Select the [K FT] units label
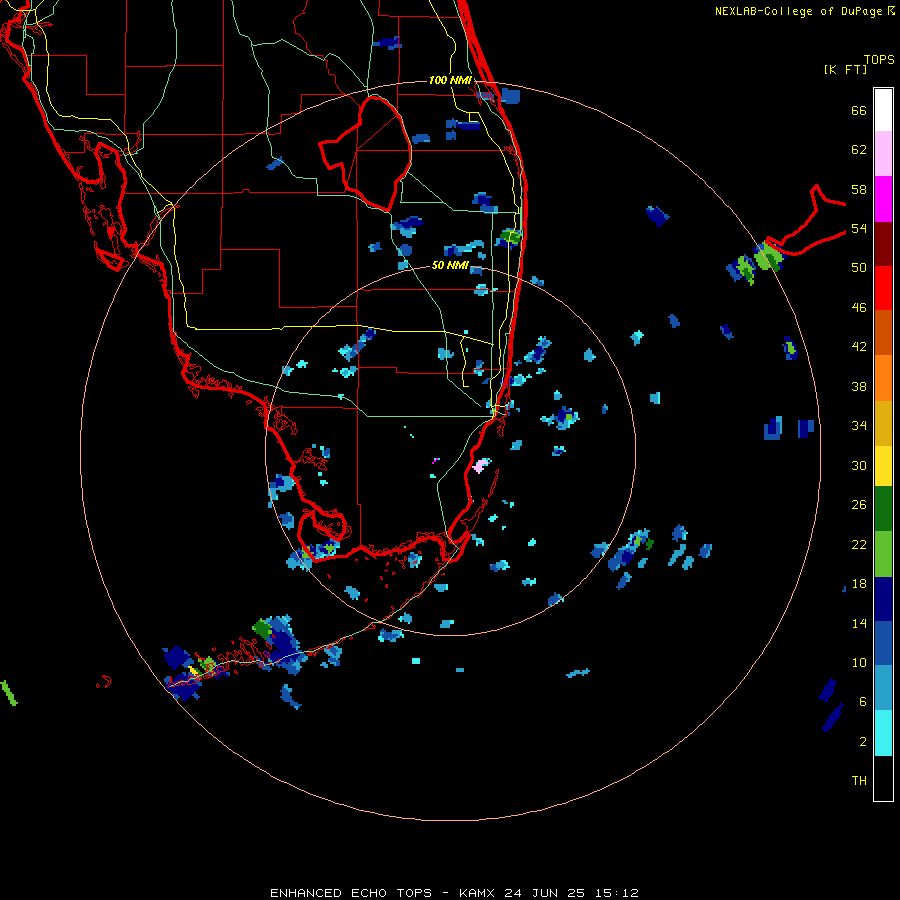 pyautogui.click(x=845, y=69)
